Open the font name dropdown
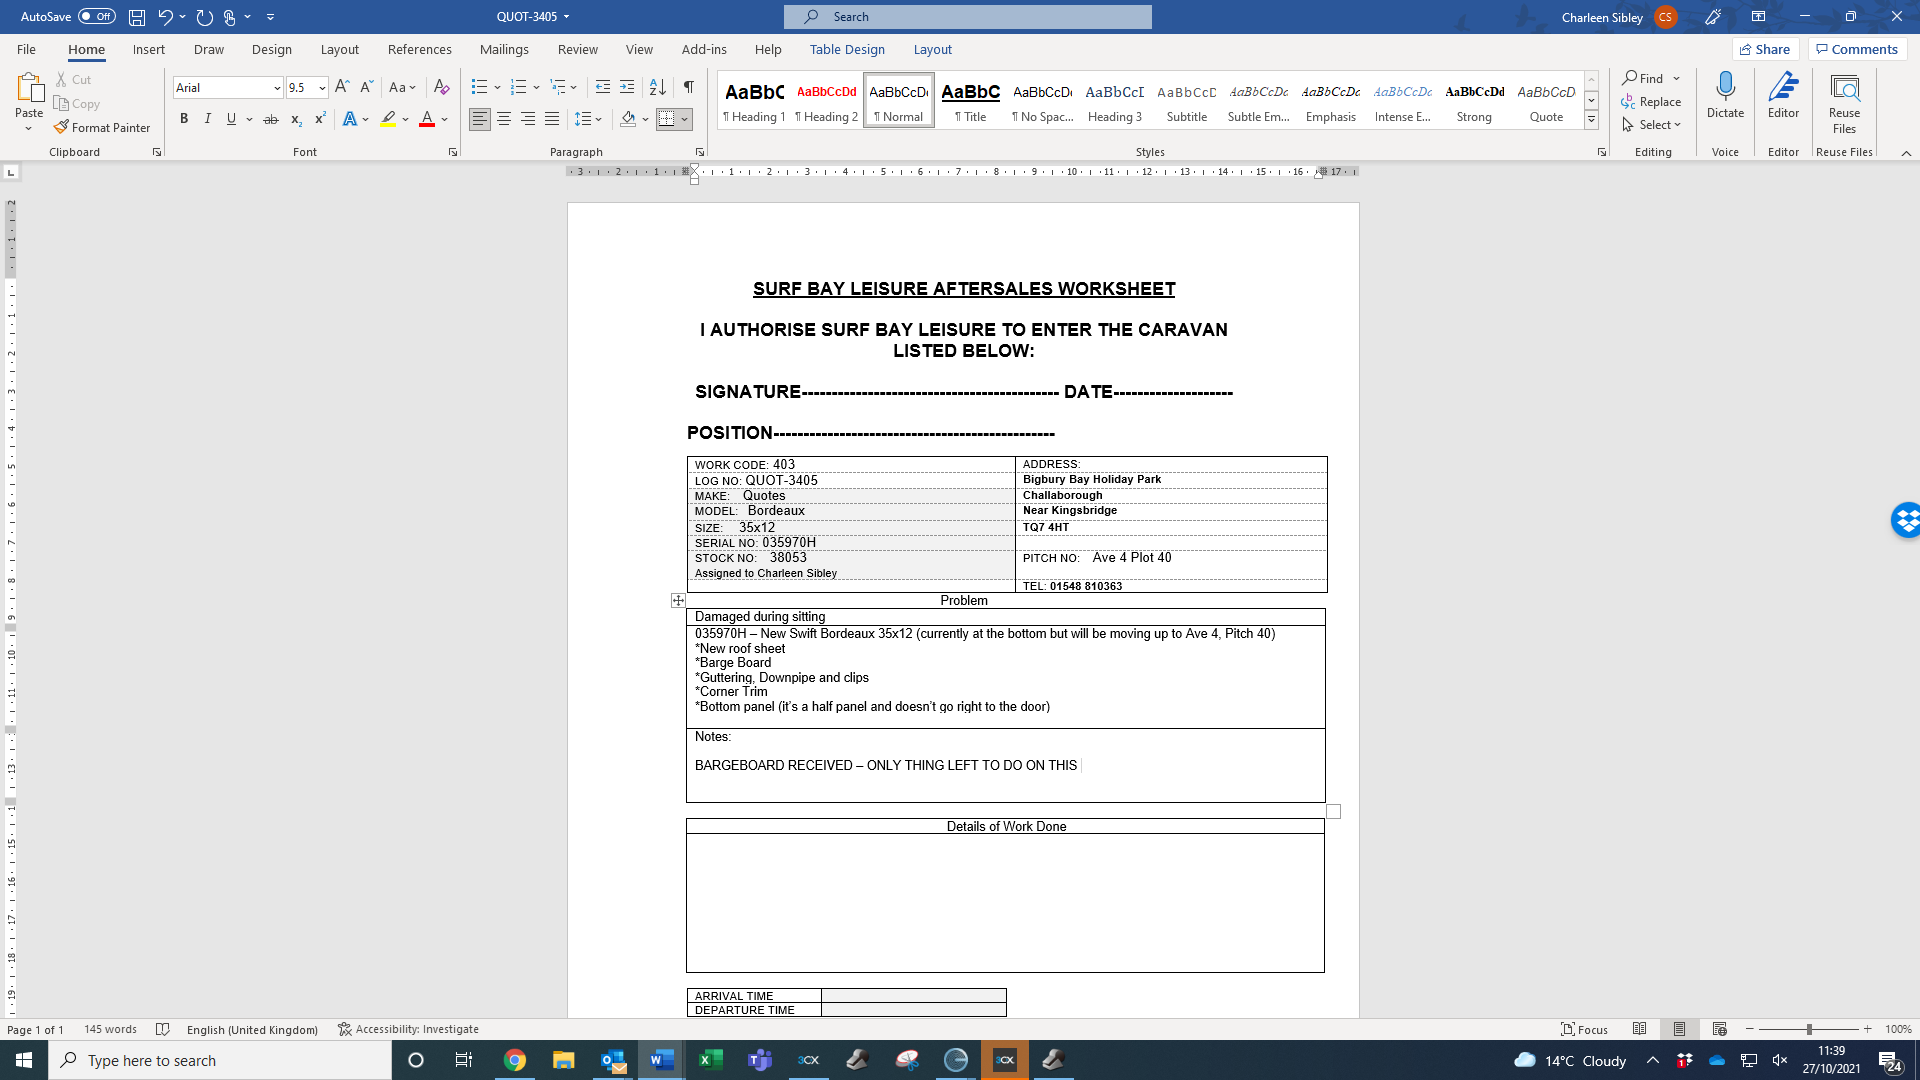1920x1080 pixels. 277,88
